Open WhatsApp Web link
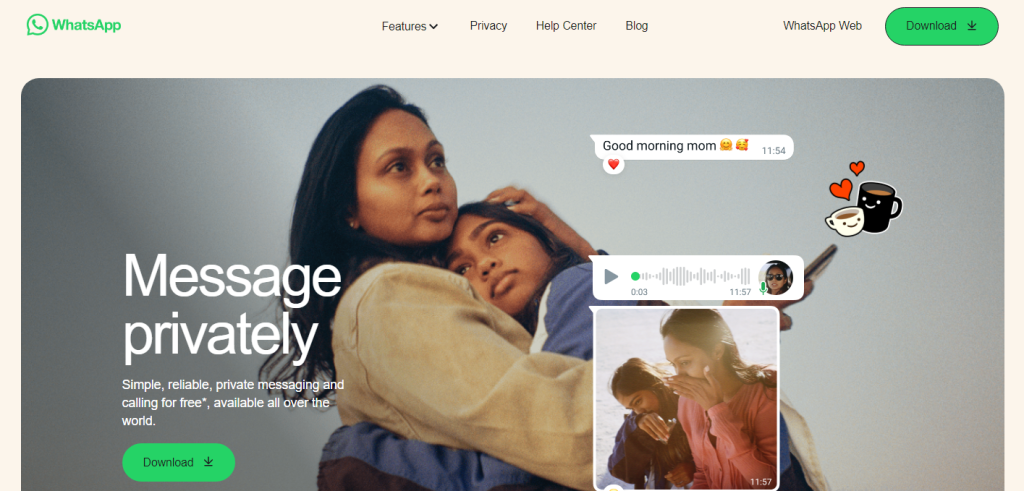1024x491 pixels. click(822, 25)
